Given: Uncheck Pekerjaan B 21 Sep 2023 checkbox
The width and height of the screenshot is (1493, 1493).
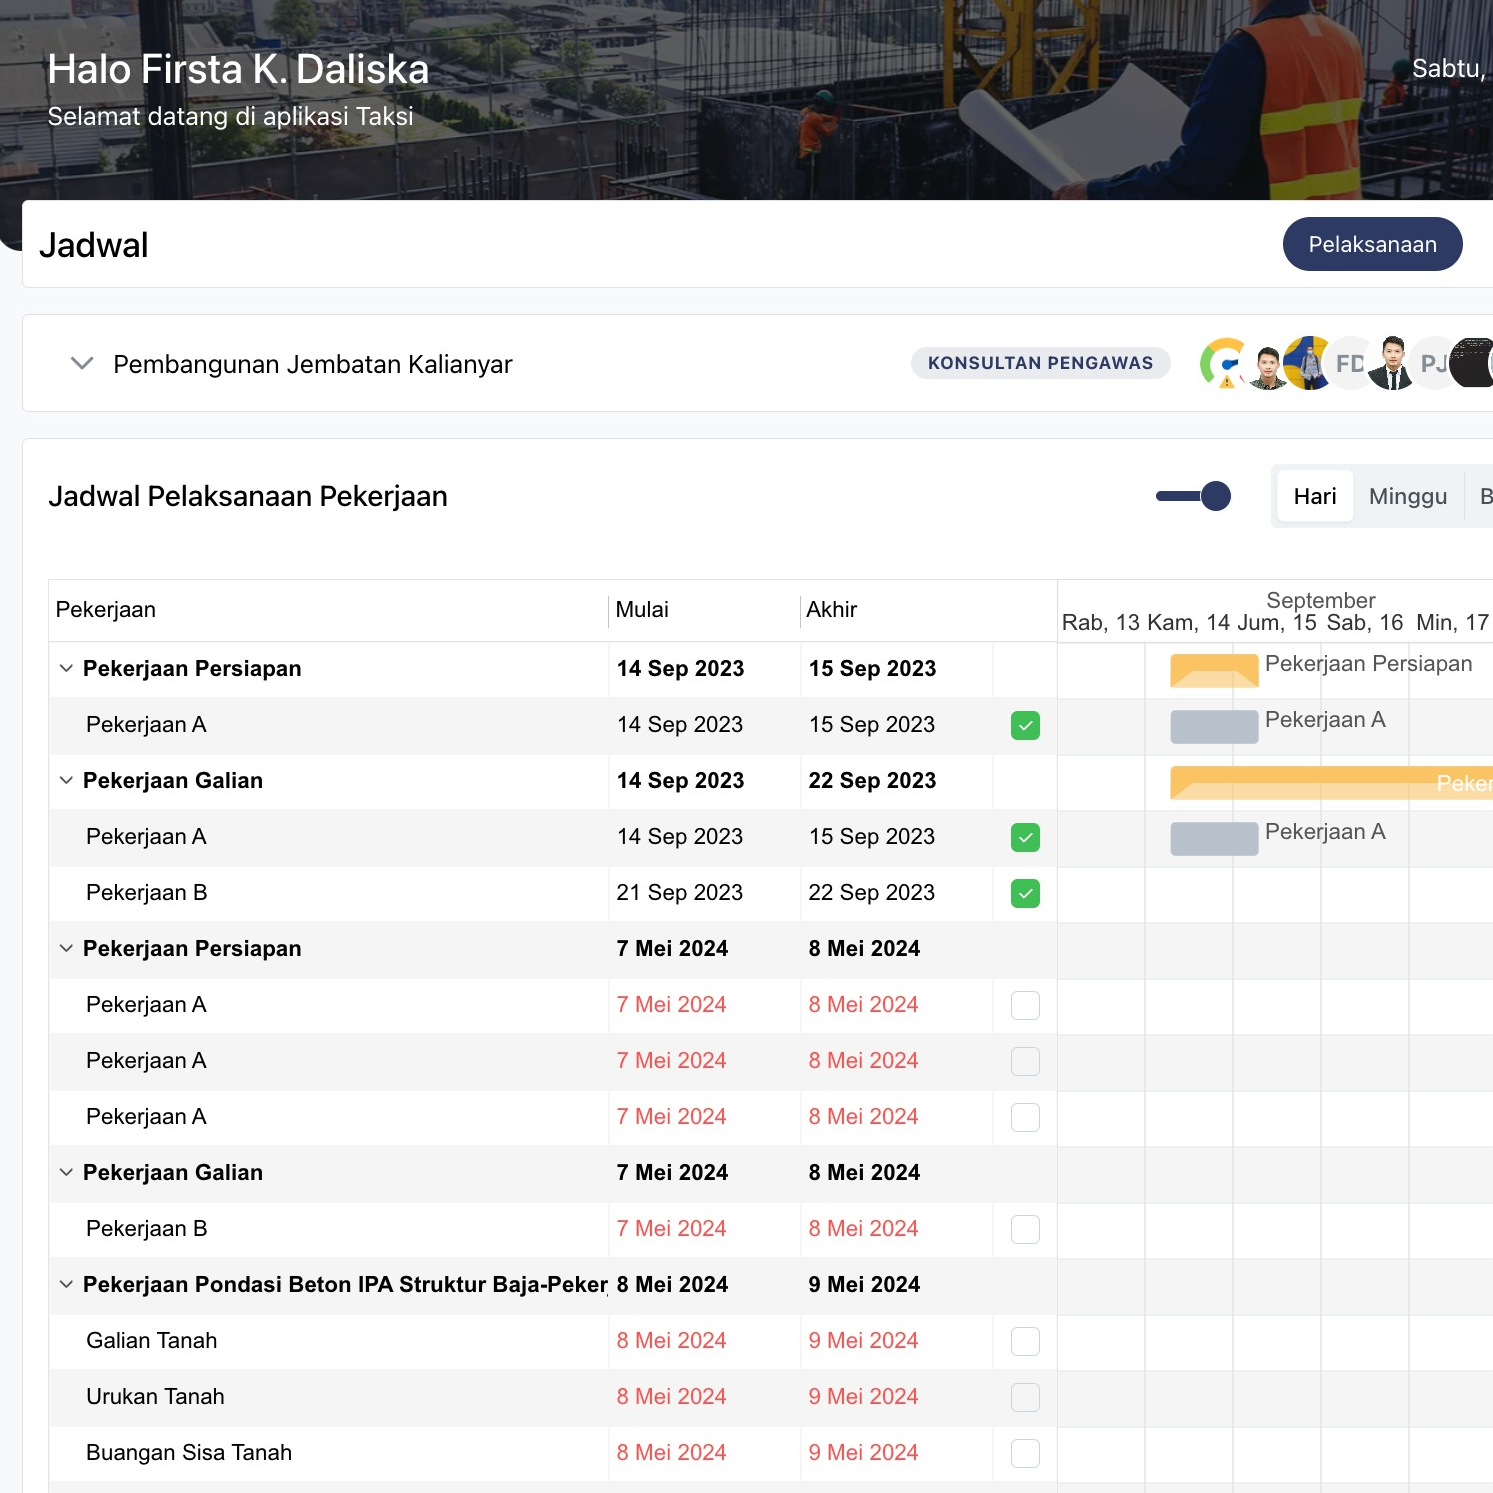Looking at the screenshot, I should 1025,893.
